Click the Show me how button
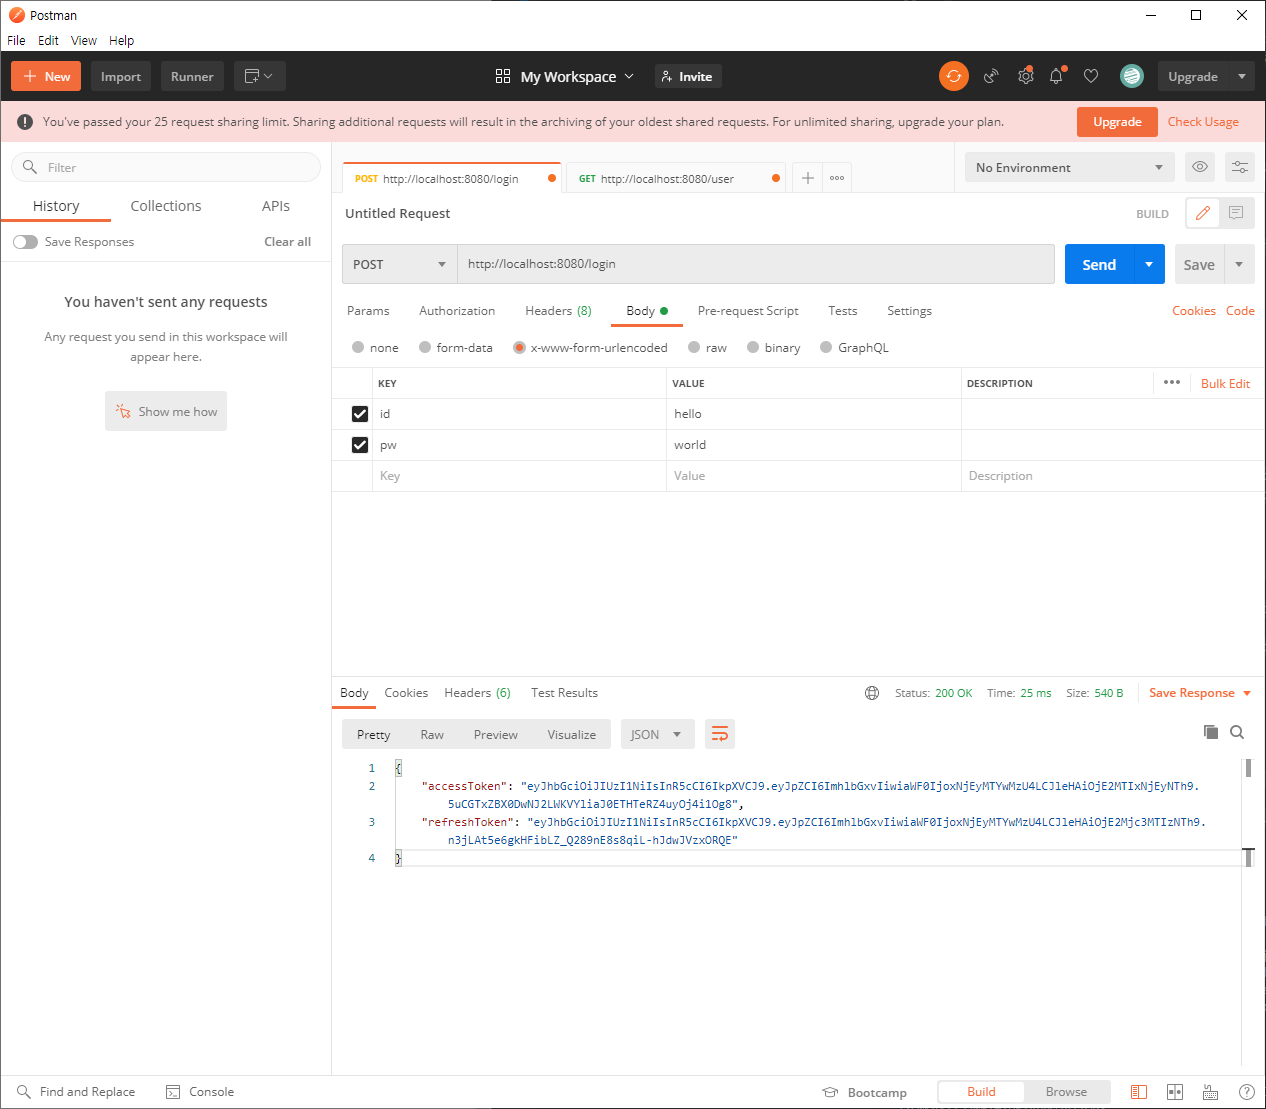This screenshot has height=1109, width=1266. click(166, 411)
